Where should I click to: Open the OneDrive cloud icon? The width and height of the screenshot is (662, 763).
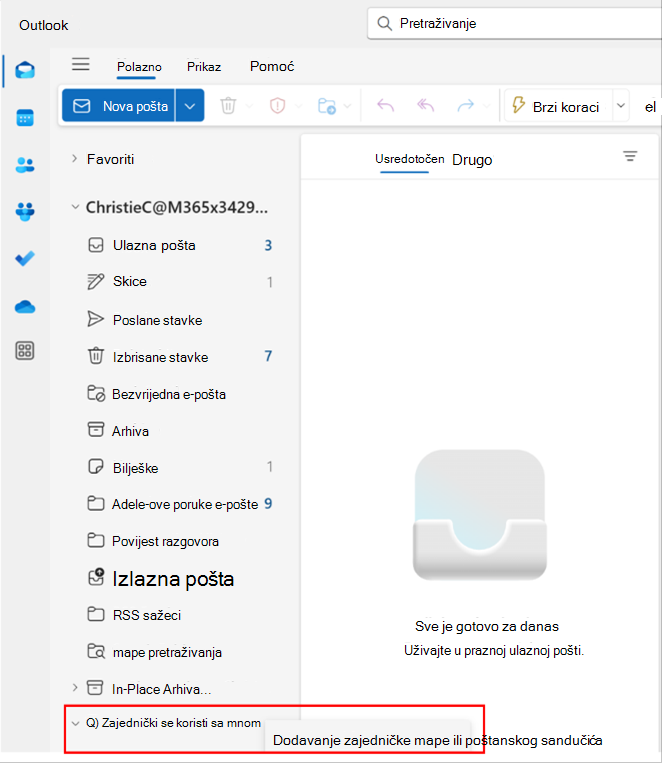pyautogui.click(x=25, y=307)
